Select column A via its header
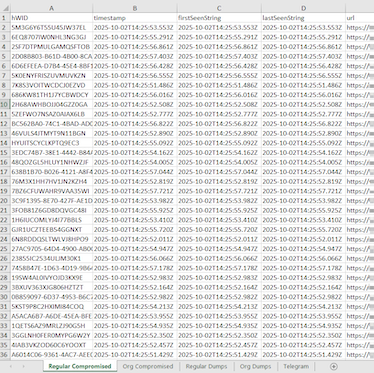This screenshot has height=373, width=374. tap(51, 8)
